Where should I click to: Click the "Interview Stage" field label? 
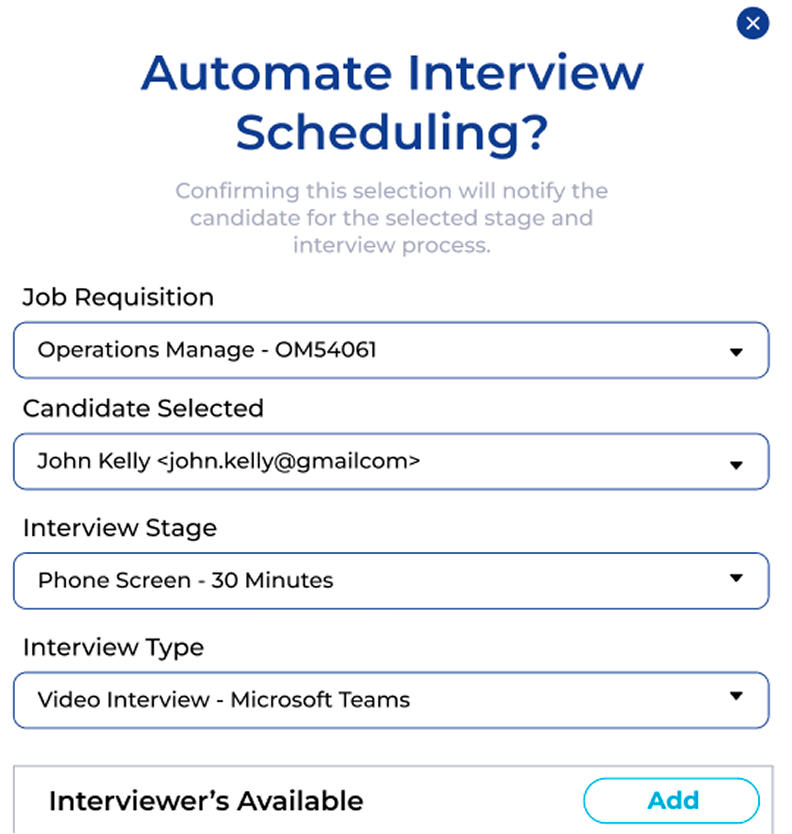pyautogui.click(x=120, y=527)
